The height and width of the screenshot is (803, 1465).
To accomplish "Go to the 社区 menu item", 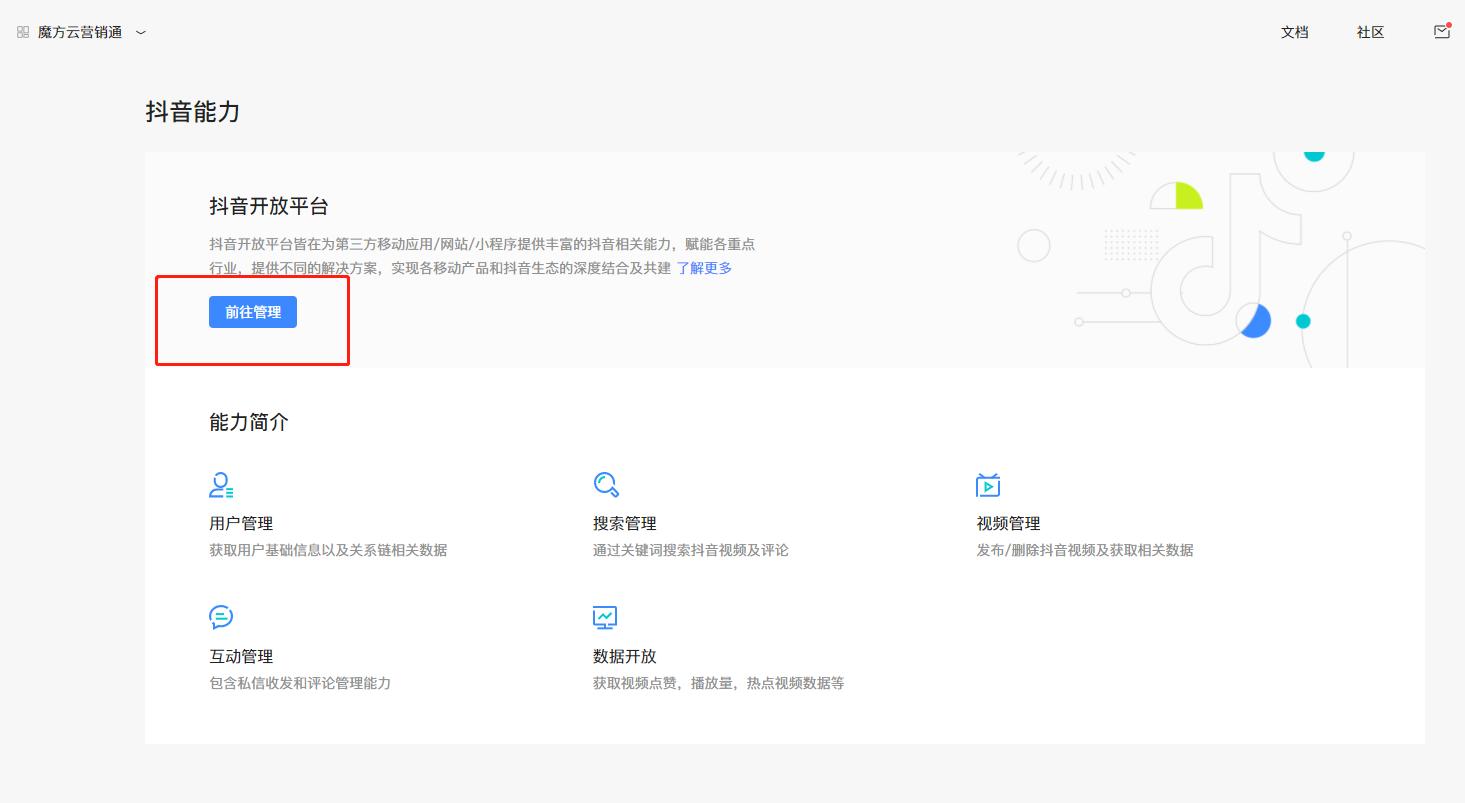I will point(1370,32).
